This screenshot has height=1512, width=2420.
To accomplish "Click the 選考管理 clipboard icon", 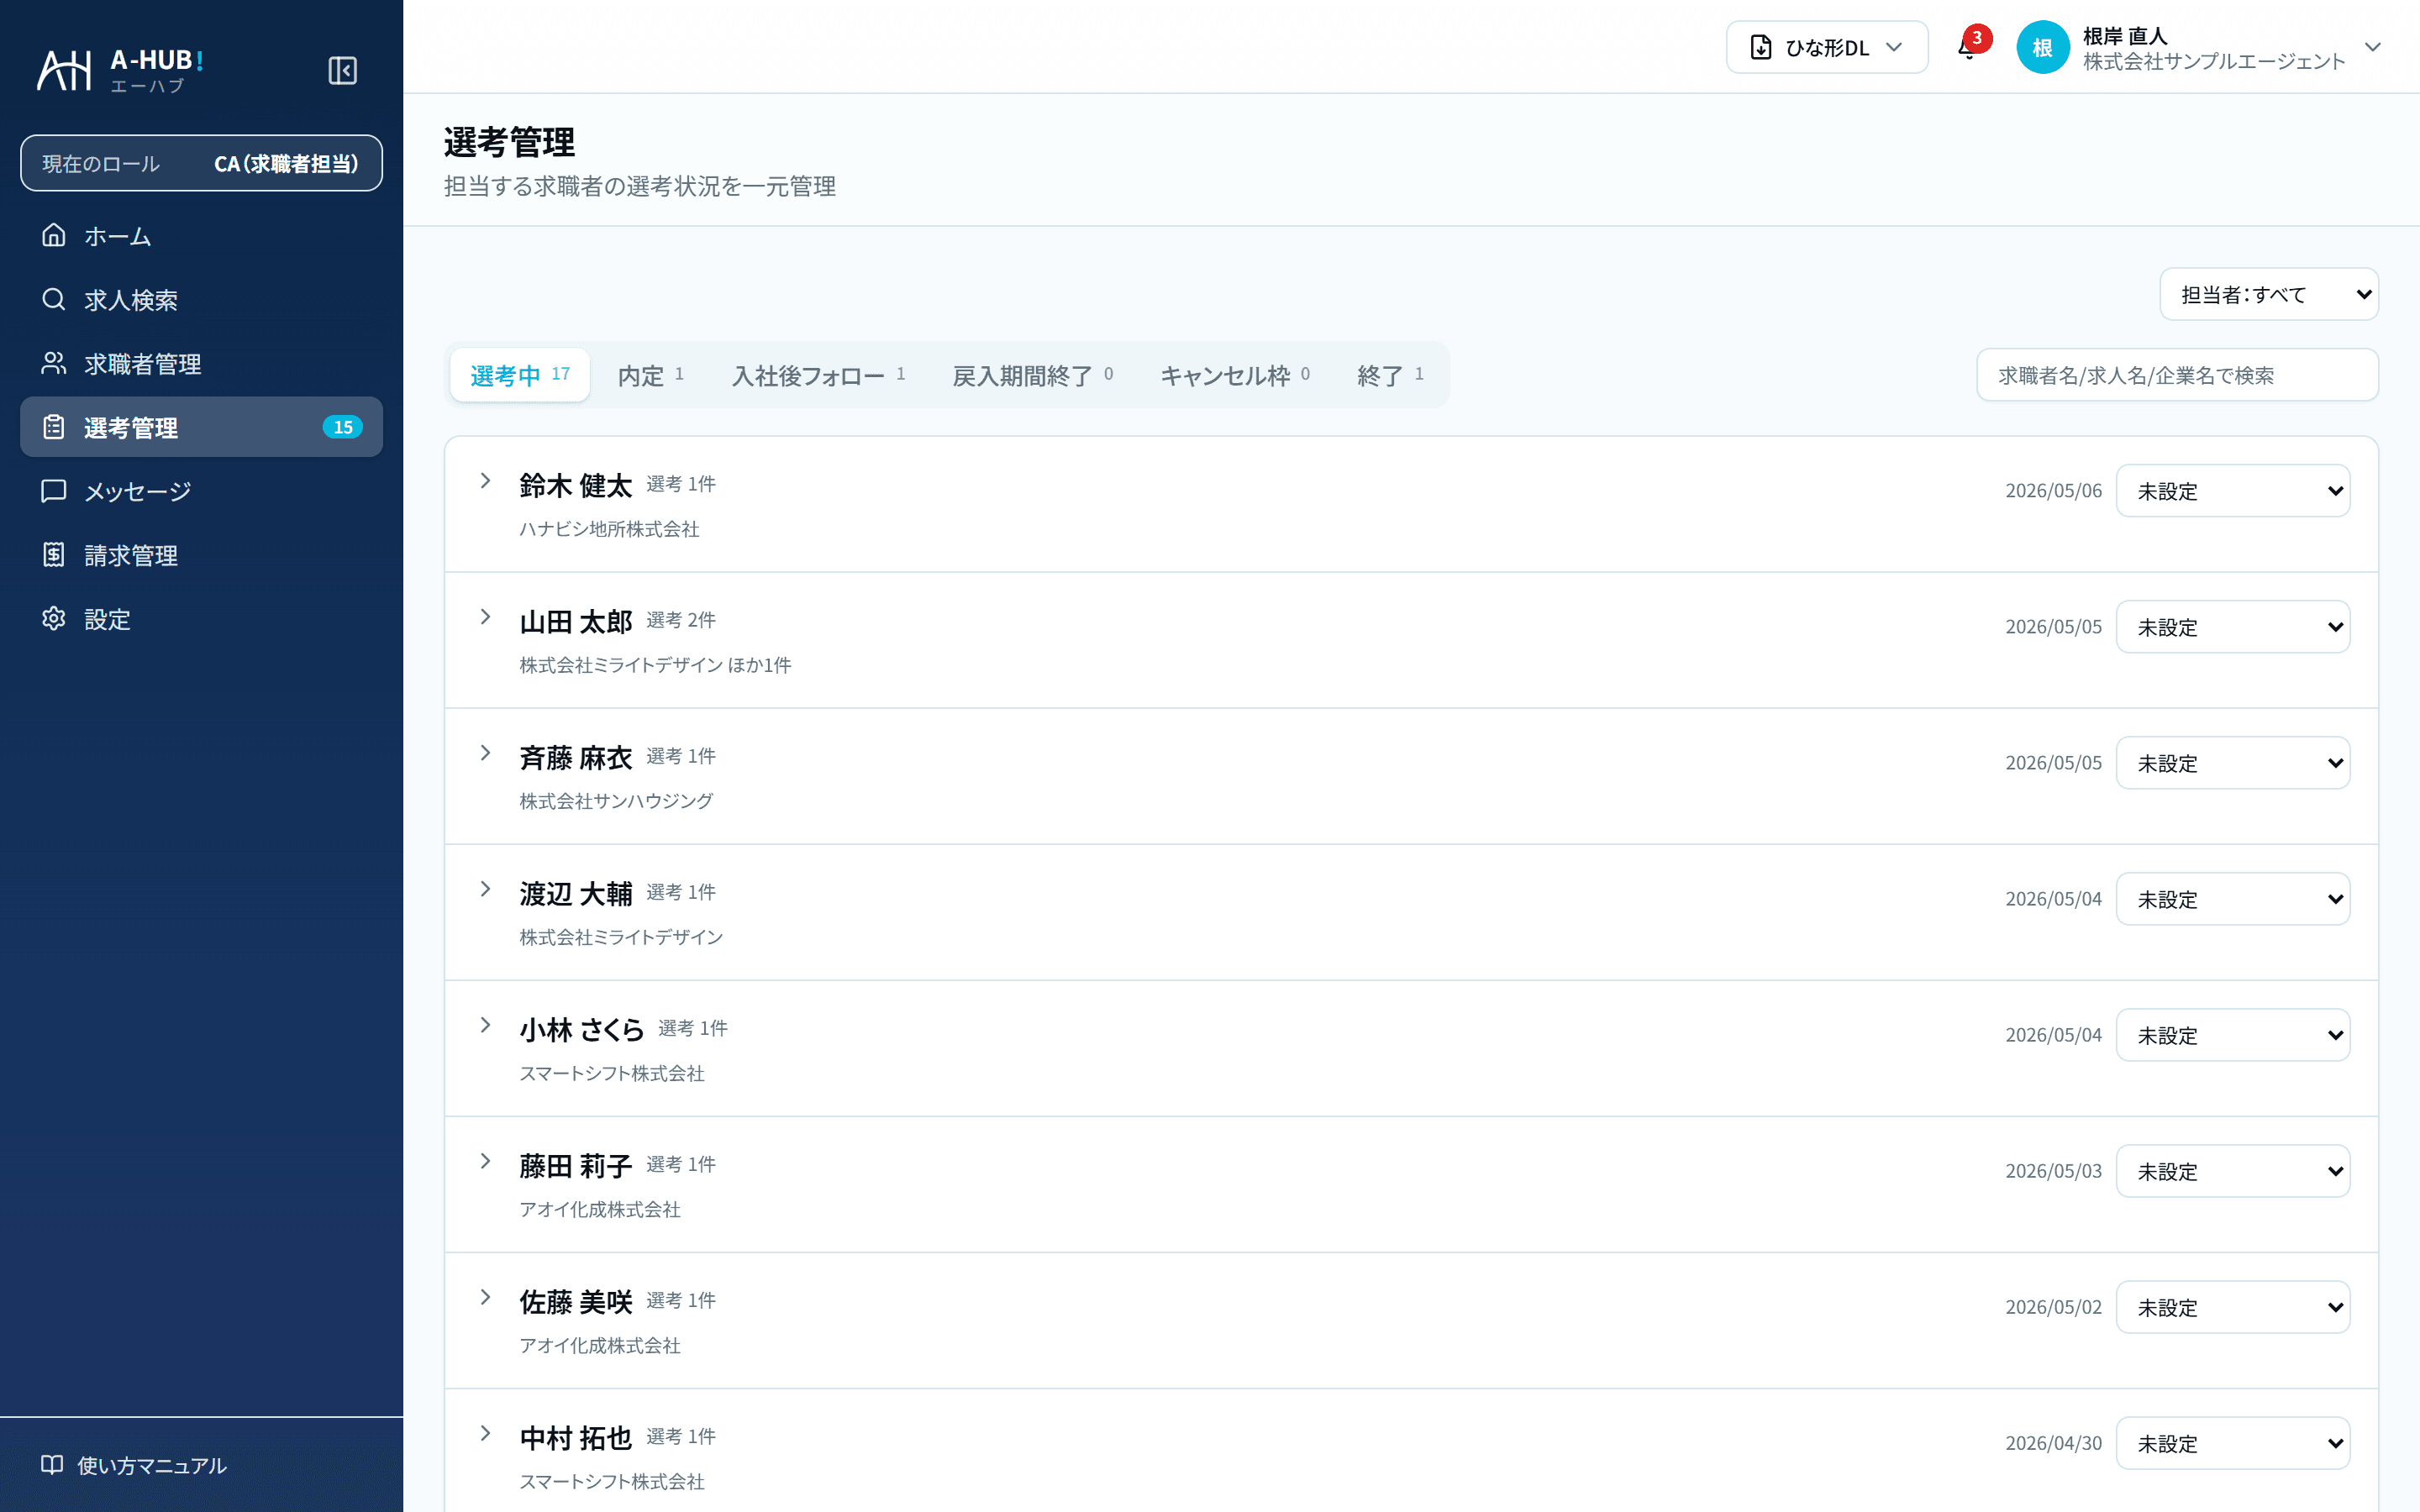I will pyautogui.click(x=54, y=427).
